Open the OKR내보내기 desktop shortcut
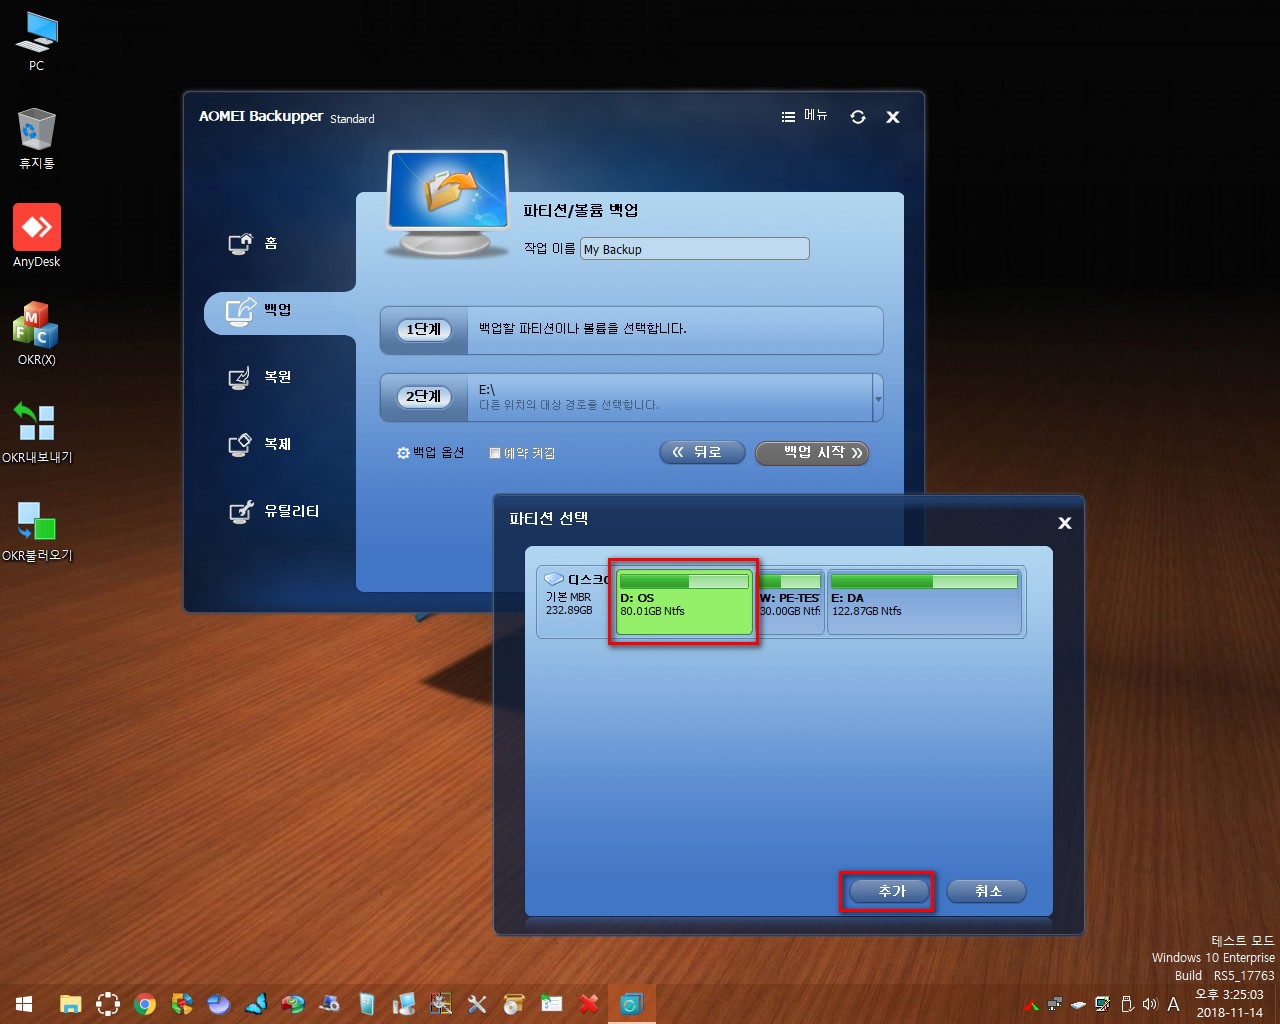1280x1024 pixels. pos(37,432)
